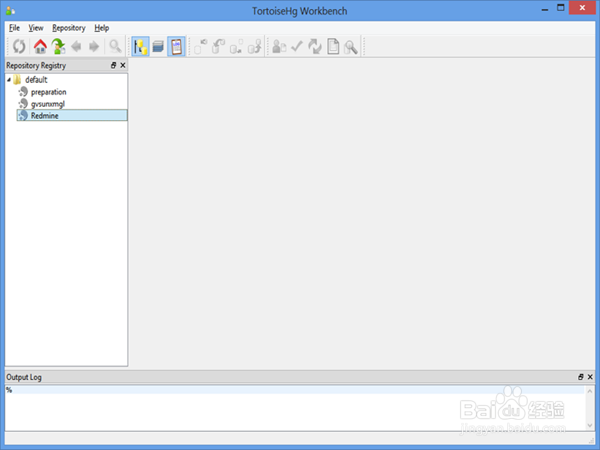
Task: Click the Refresh repository toolbar icon
Action: click(x=19, y=47)
